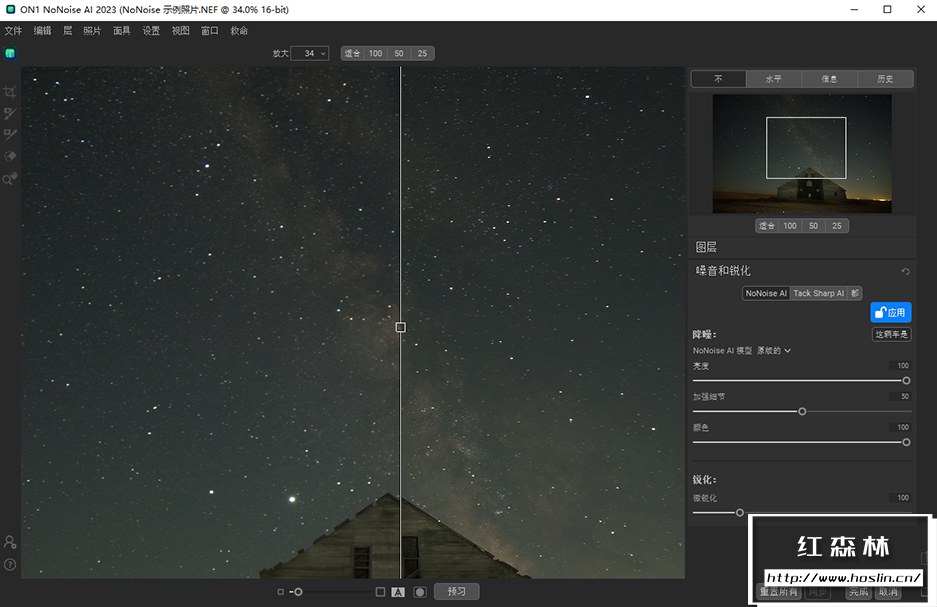This screenshot has height=607, width=937.
Task: Expand the NoNoise AI 模型 dropdown
Action: pyautogui.click(x=774, y=351)
